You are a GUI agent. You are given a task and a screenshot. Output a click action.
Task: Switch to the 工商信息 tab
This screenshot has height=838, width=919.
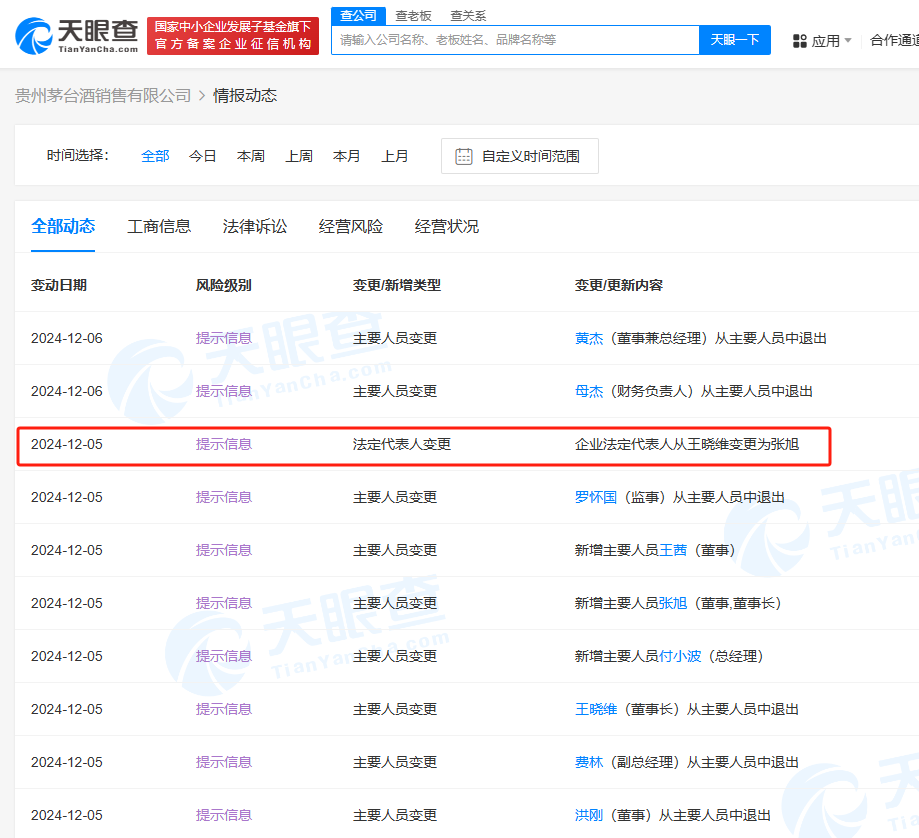[x=159, y=226]
